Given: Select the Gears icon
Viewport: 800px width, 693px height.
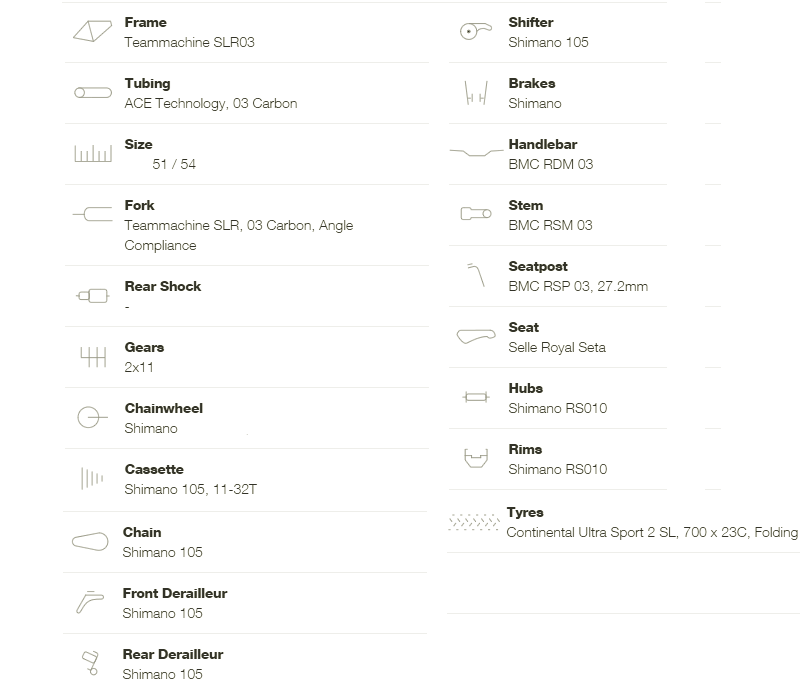Looking at the screenshot, I should (93, 357).
